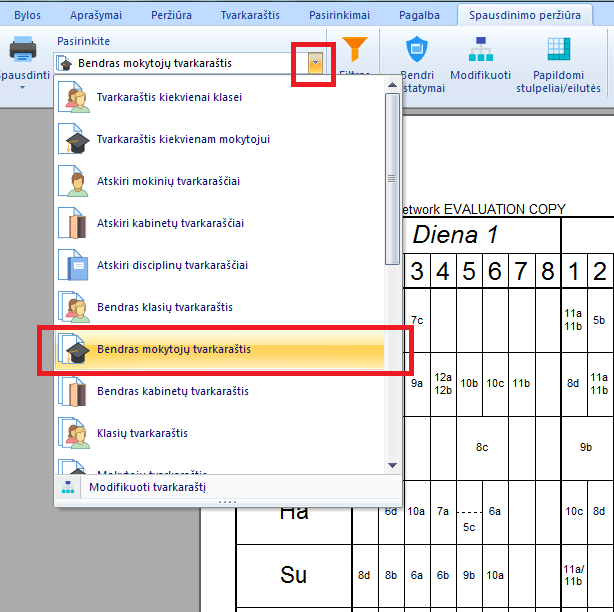Select Bendras klasių tvarkaraštis item
The image size is (614, 612).
(x=165, y=308)
